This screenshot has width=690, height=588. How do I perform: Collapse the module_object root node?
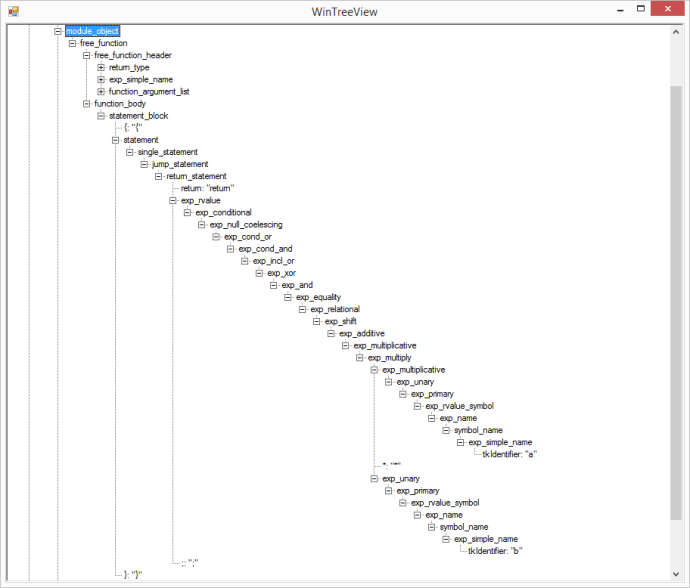tap(58, 31)
